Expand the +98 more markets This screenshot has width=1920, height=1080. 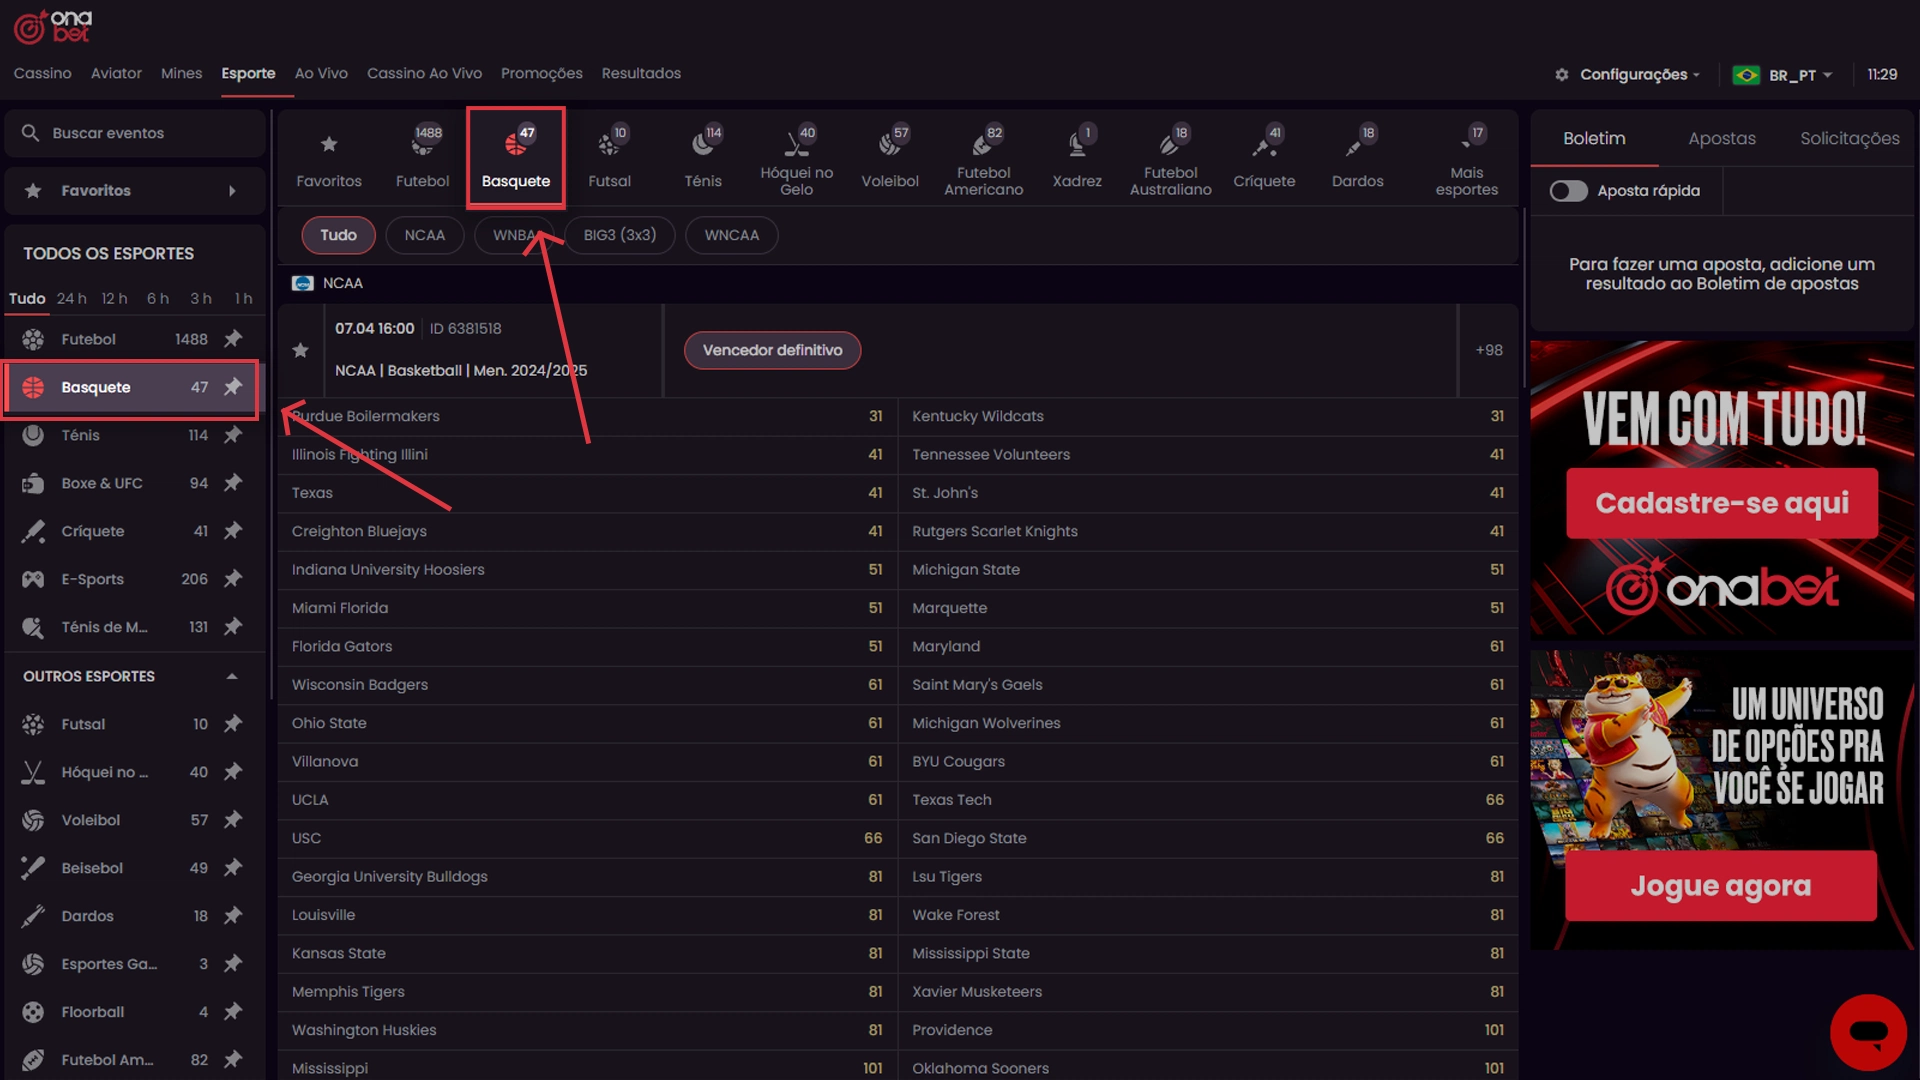pyautogui.click(x=1489, y=350)
